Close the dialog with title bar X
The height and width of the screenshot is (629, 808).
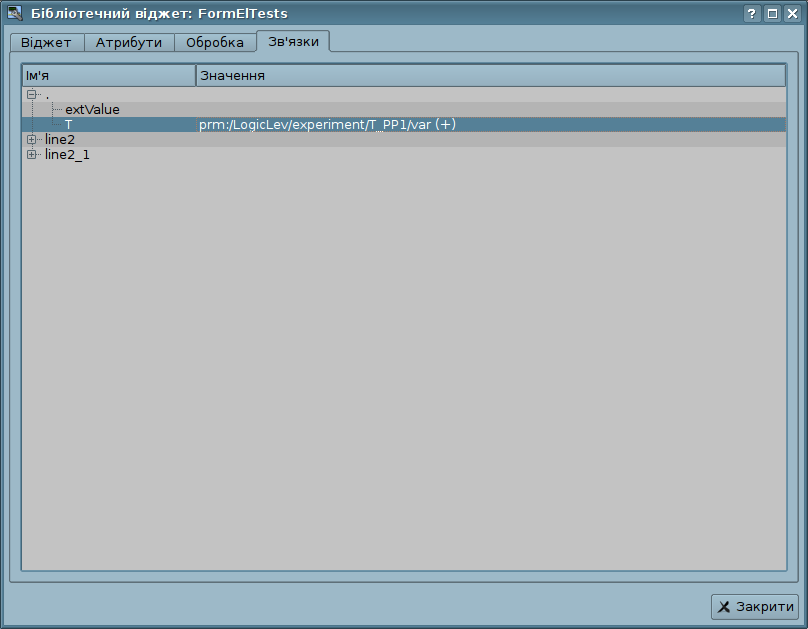coord(792,14)
